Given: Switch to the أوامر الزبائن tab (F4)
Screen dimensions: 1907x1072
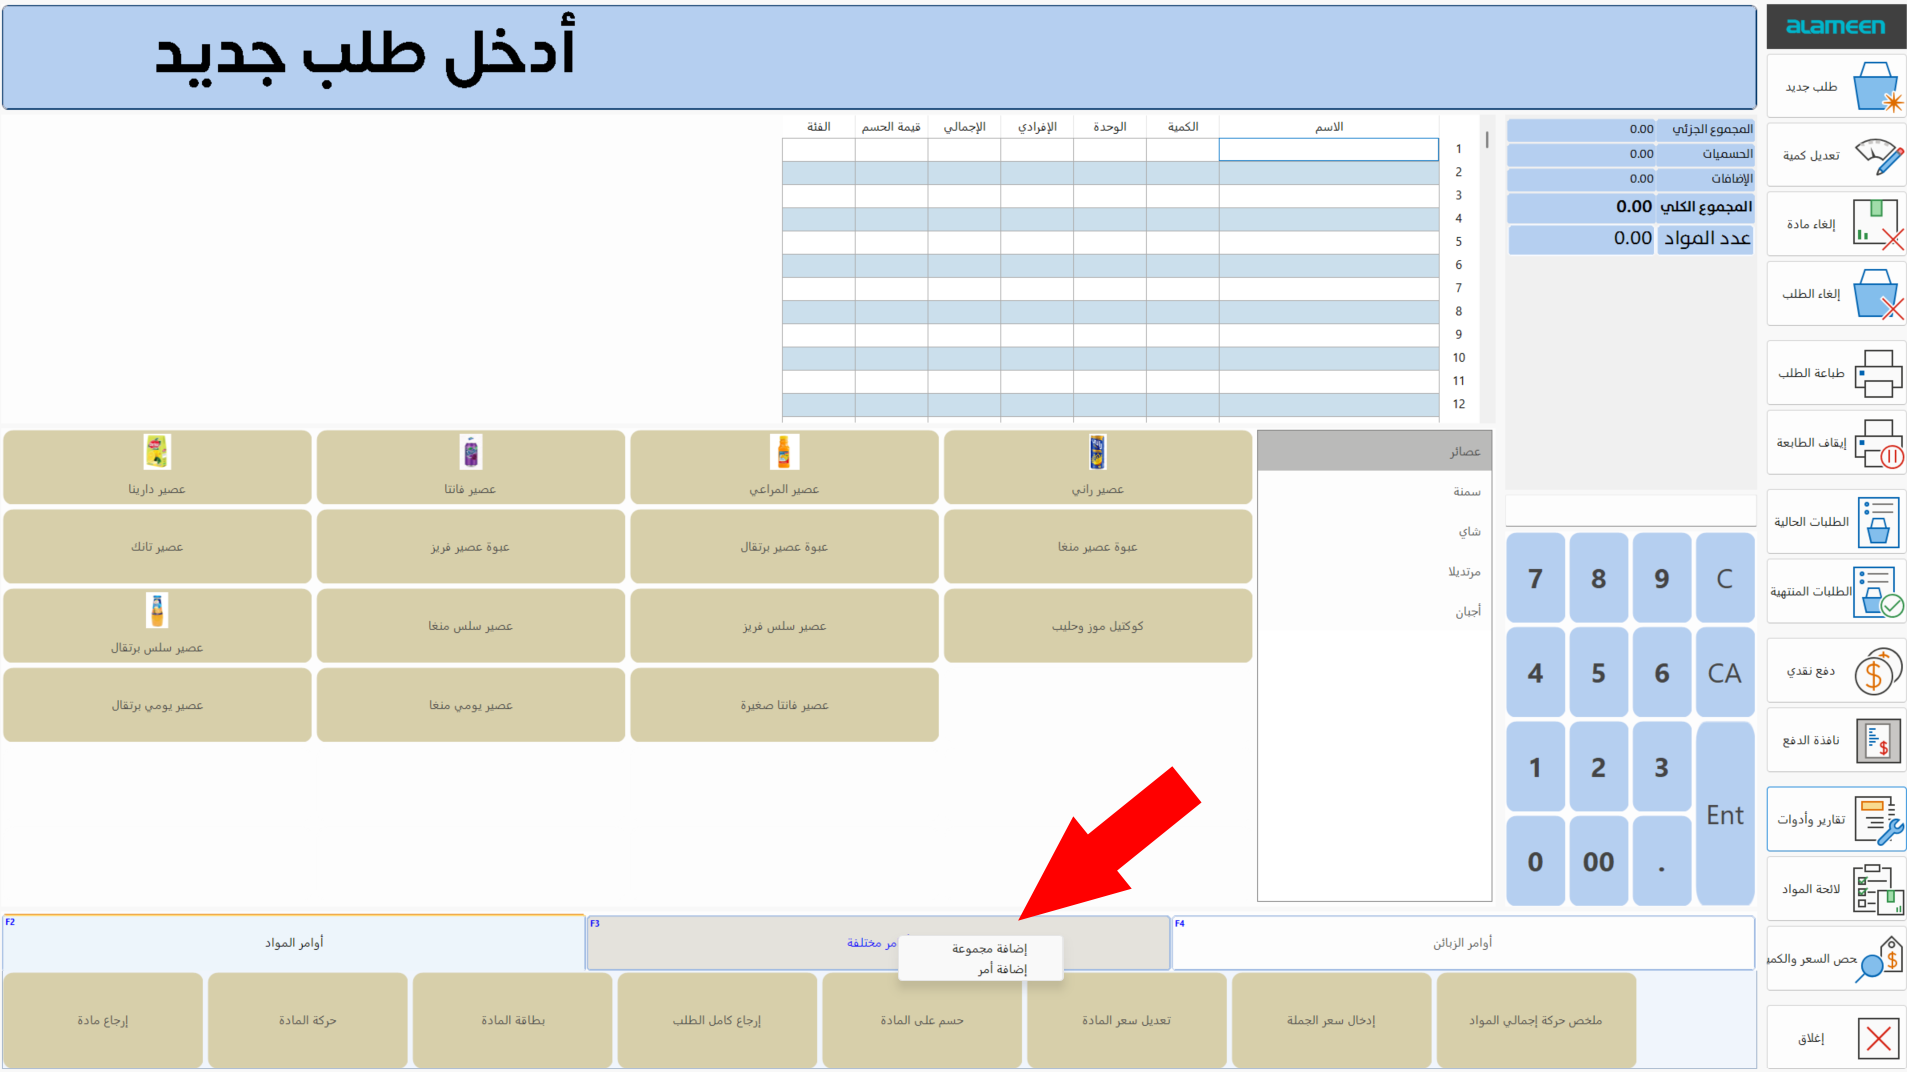Looking at the screenshot, I should coord(1462,941).
